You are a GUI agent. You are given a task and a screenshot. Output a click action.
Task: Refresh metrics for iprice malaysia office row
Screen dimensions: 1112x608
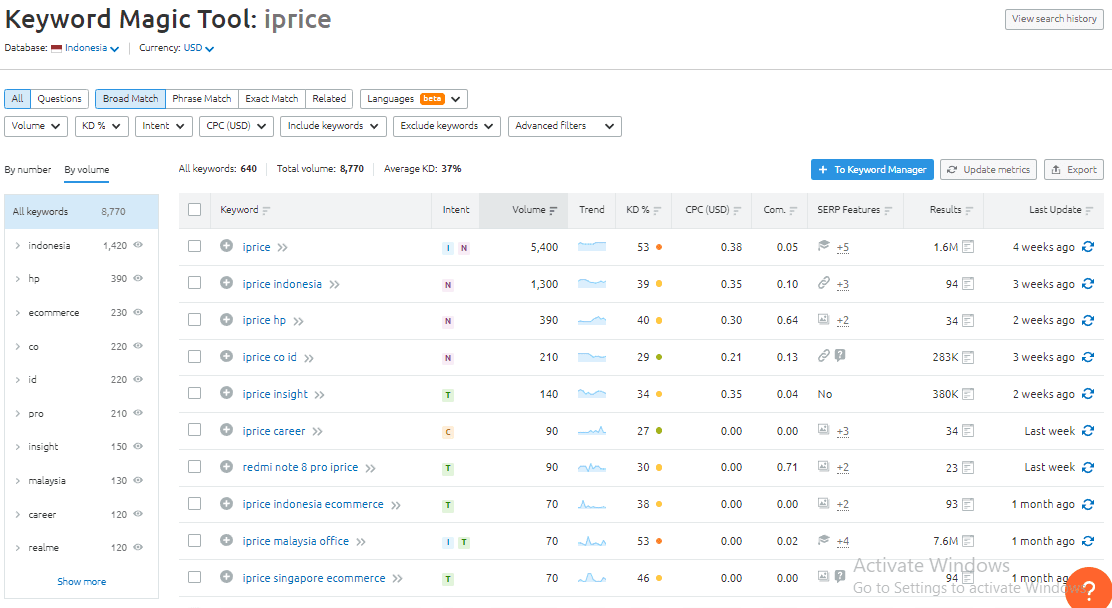click(x=1088, y=541)
